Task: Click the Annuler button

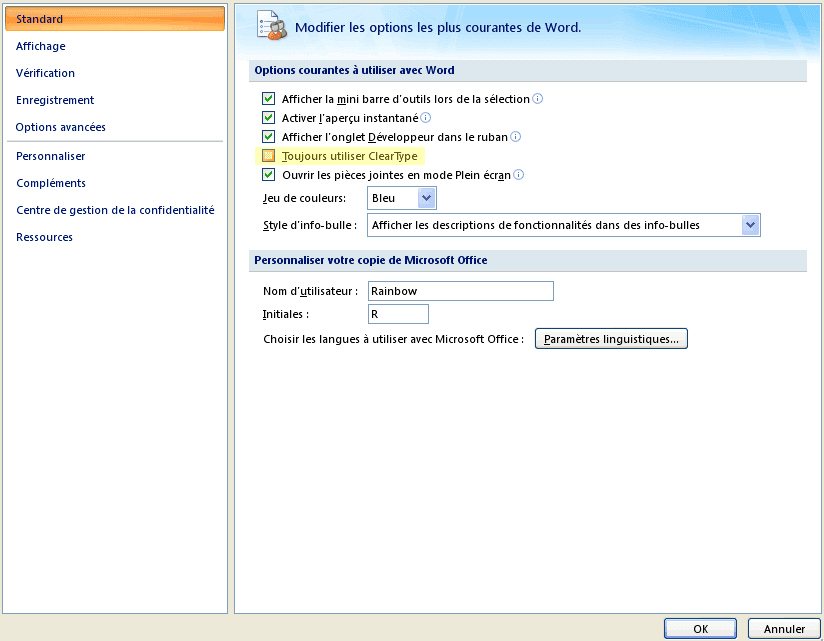Action: point(784,629)
